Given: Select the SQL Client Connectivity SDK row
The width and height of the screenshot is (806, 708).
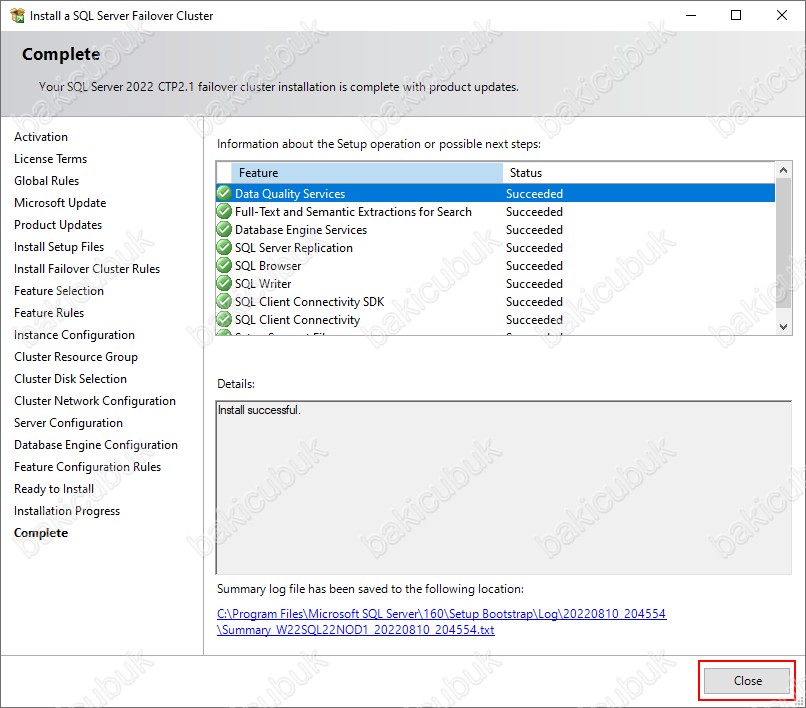Looking at the screenshot, I should [x=496, y=301].
